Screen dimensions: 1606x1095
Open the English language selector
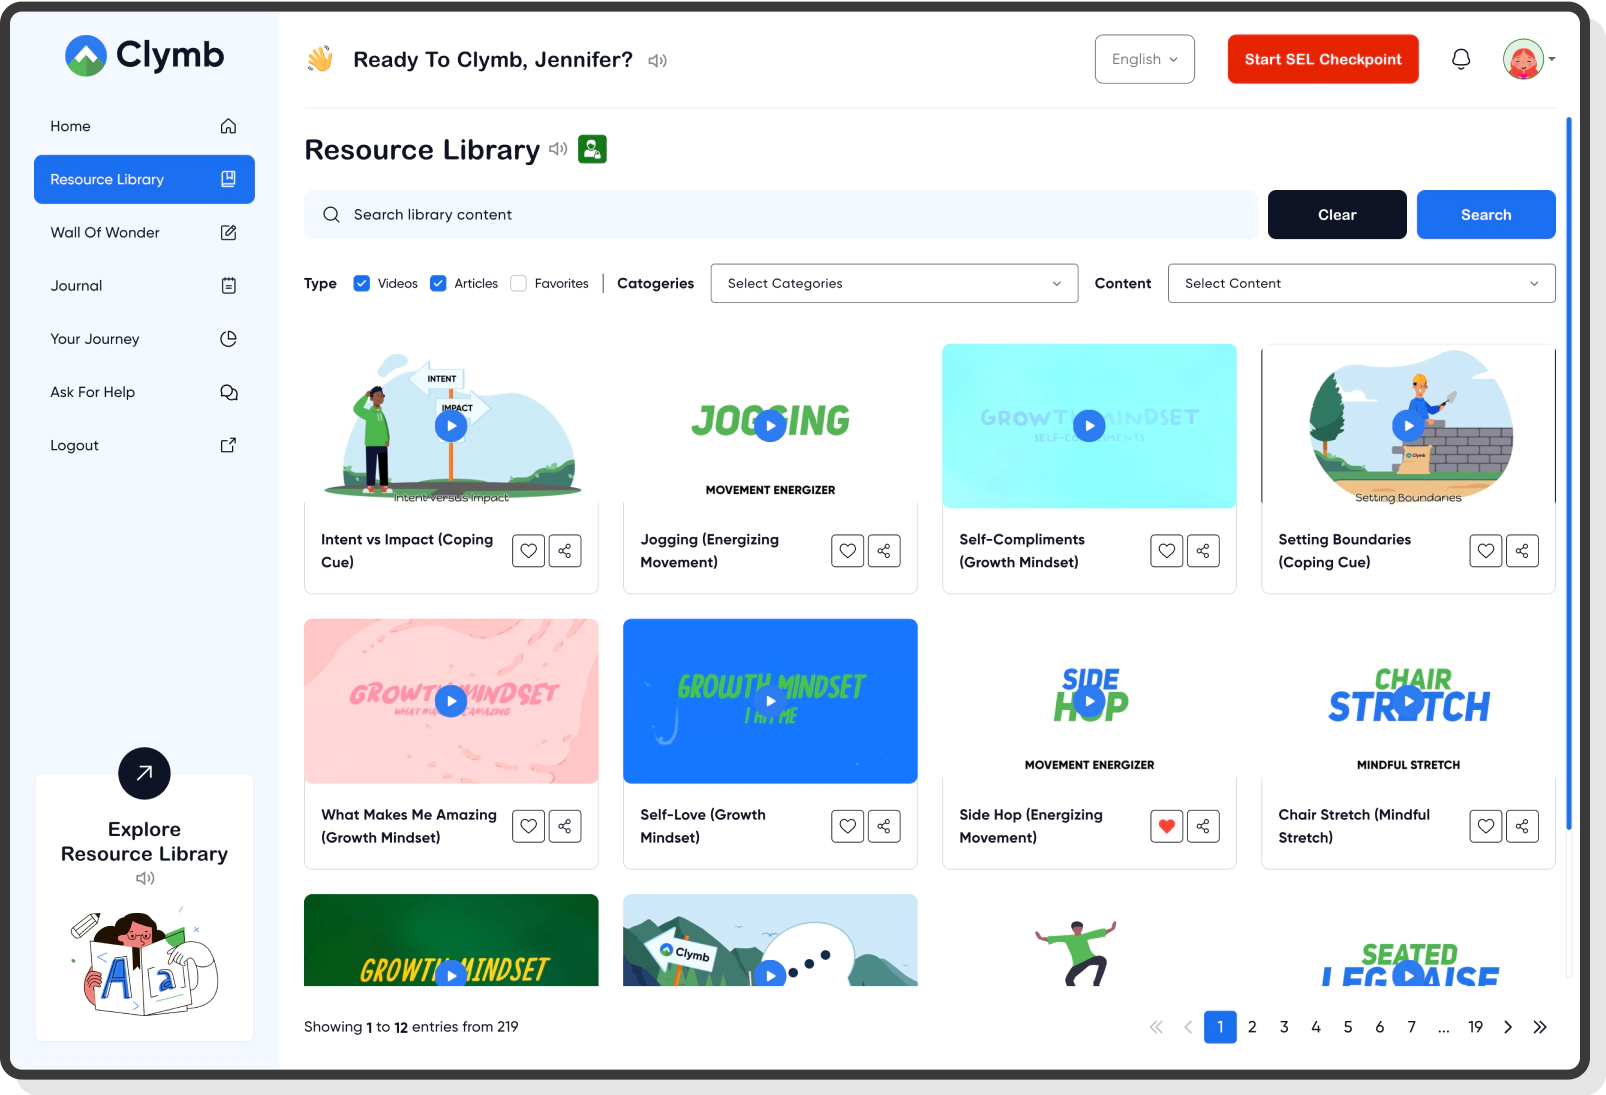[x=1144, y=59]
